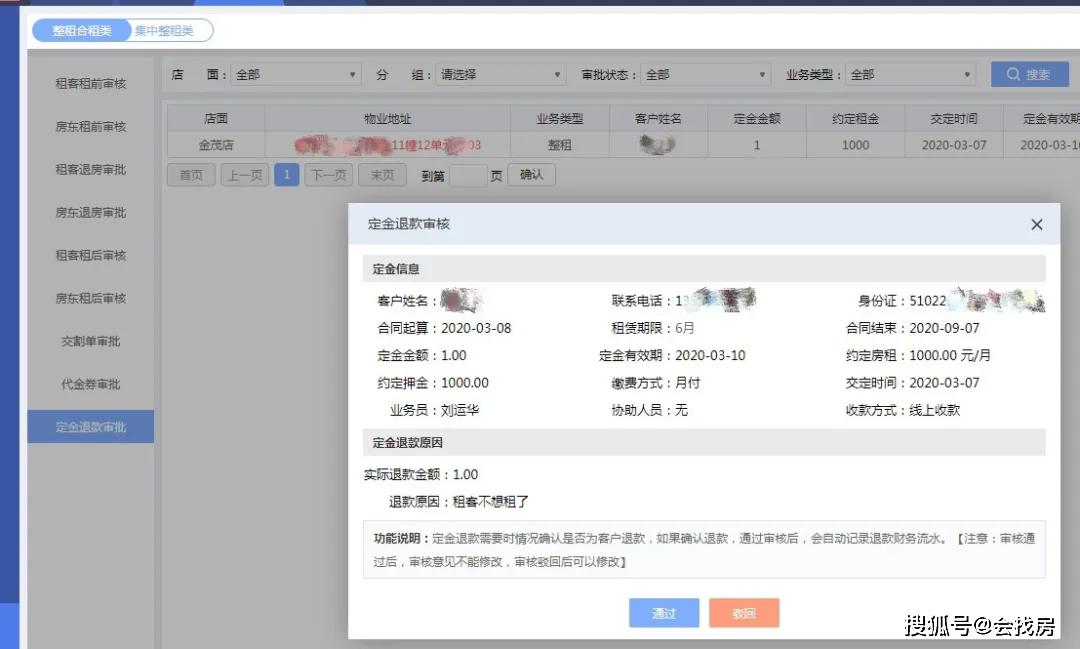This screenshot has height=649, width=1080.
Task: Open 房东租后审核 in sidebar
Action: click(x=91, y=298)
